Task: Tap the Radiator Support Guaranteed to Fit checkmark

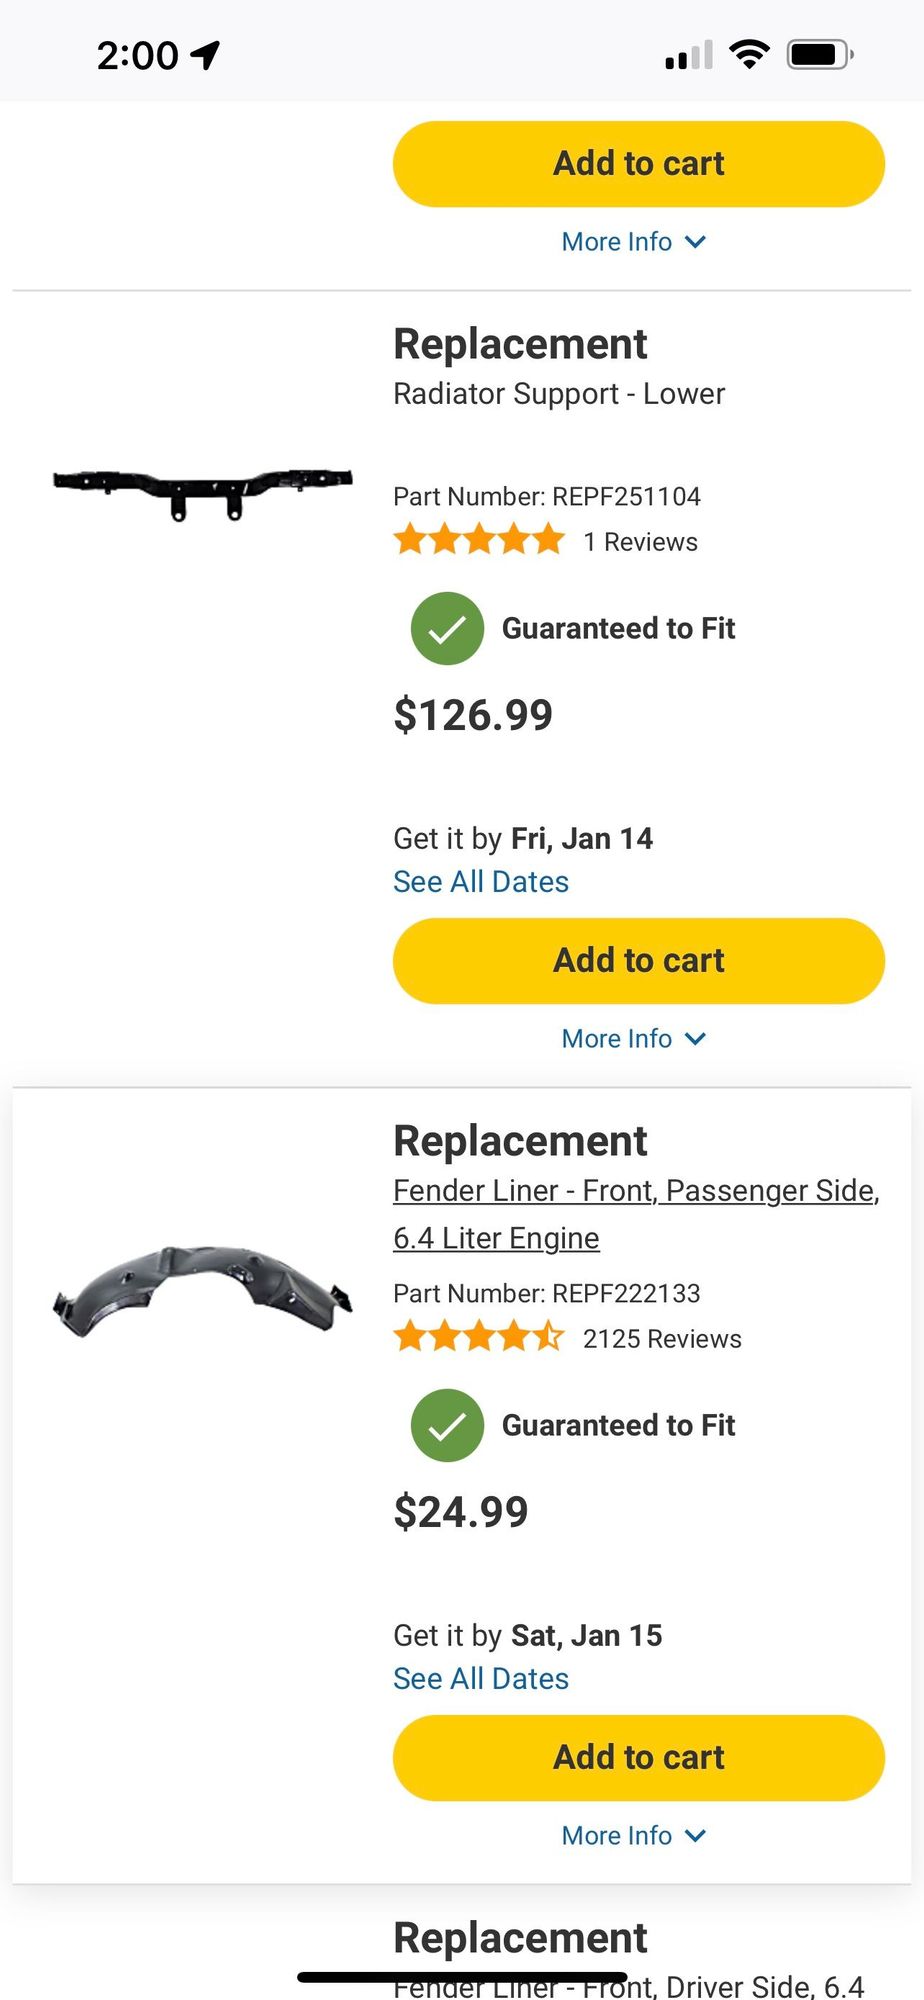Action: (447, 629)
